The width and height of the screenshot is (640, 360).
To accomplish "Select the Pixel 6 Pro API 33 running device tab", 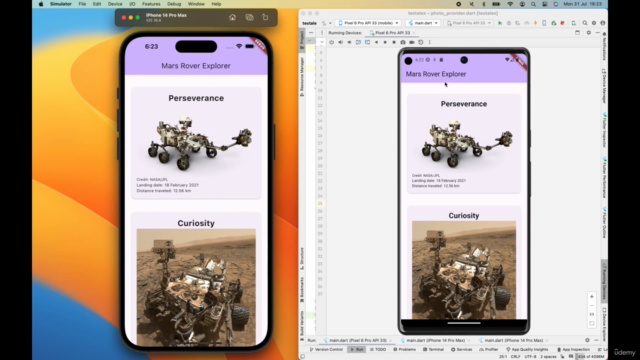I will (392, 33).
